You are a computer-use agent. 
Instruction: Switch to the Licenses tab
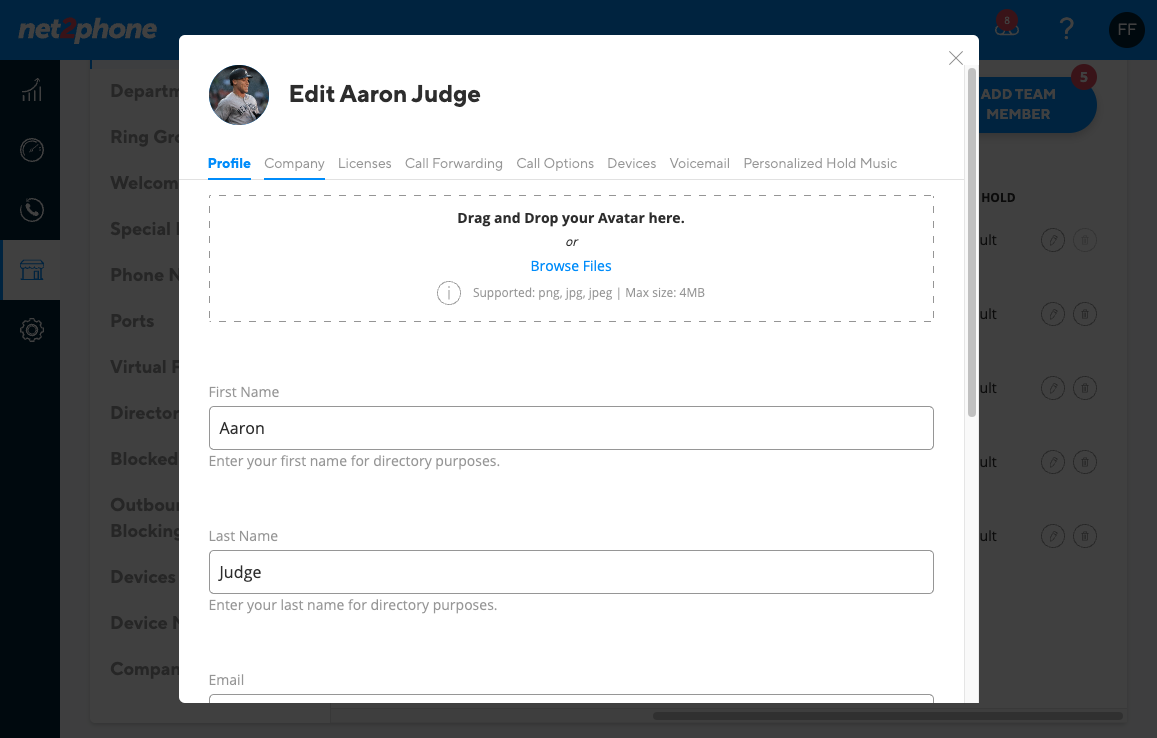[x=365, y=163]
